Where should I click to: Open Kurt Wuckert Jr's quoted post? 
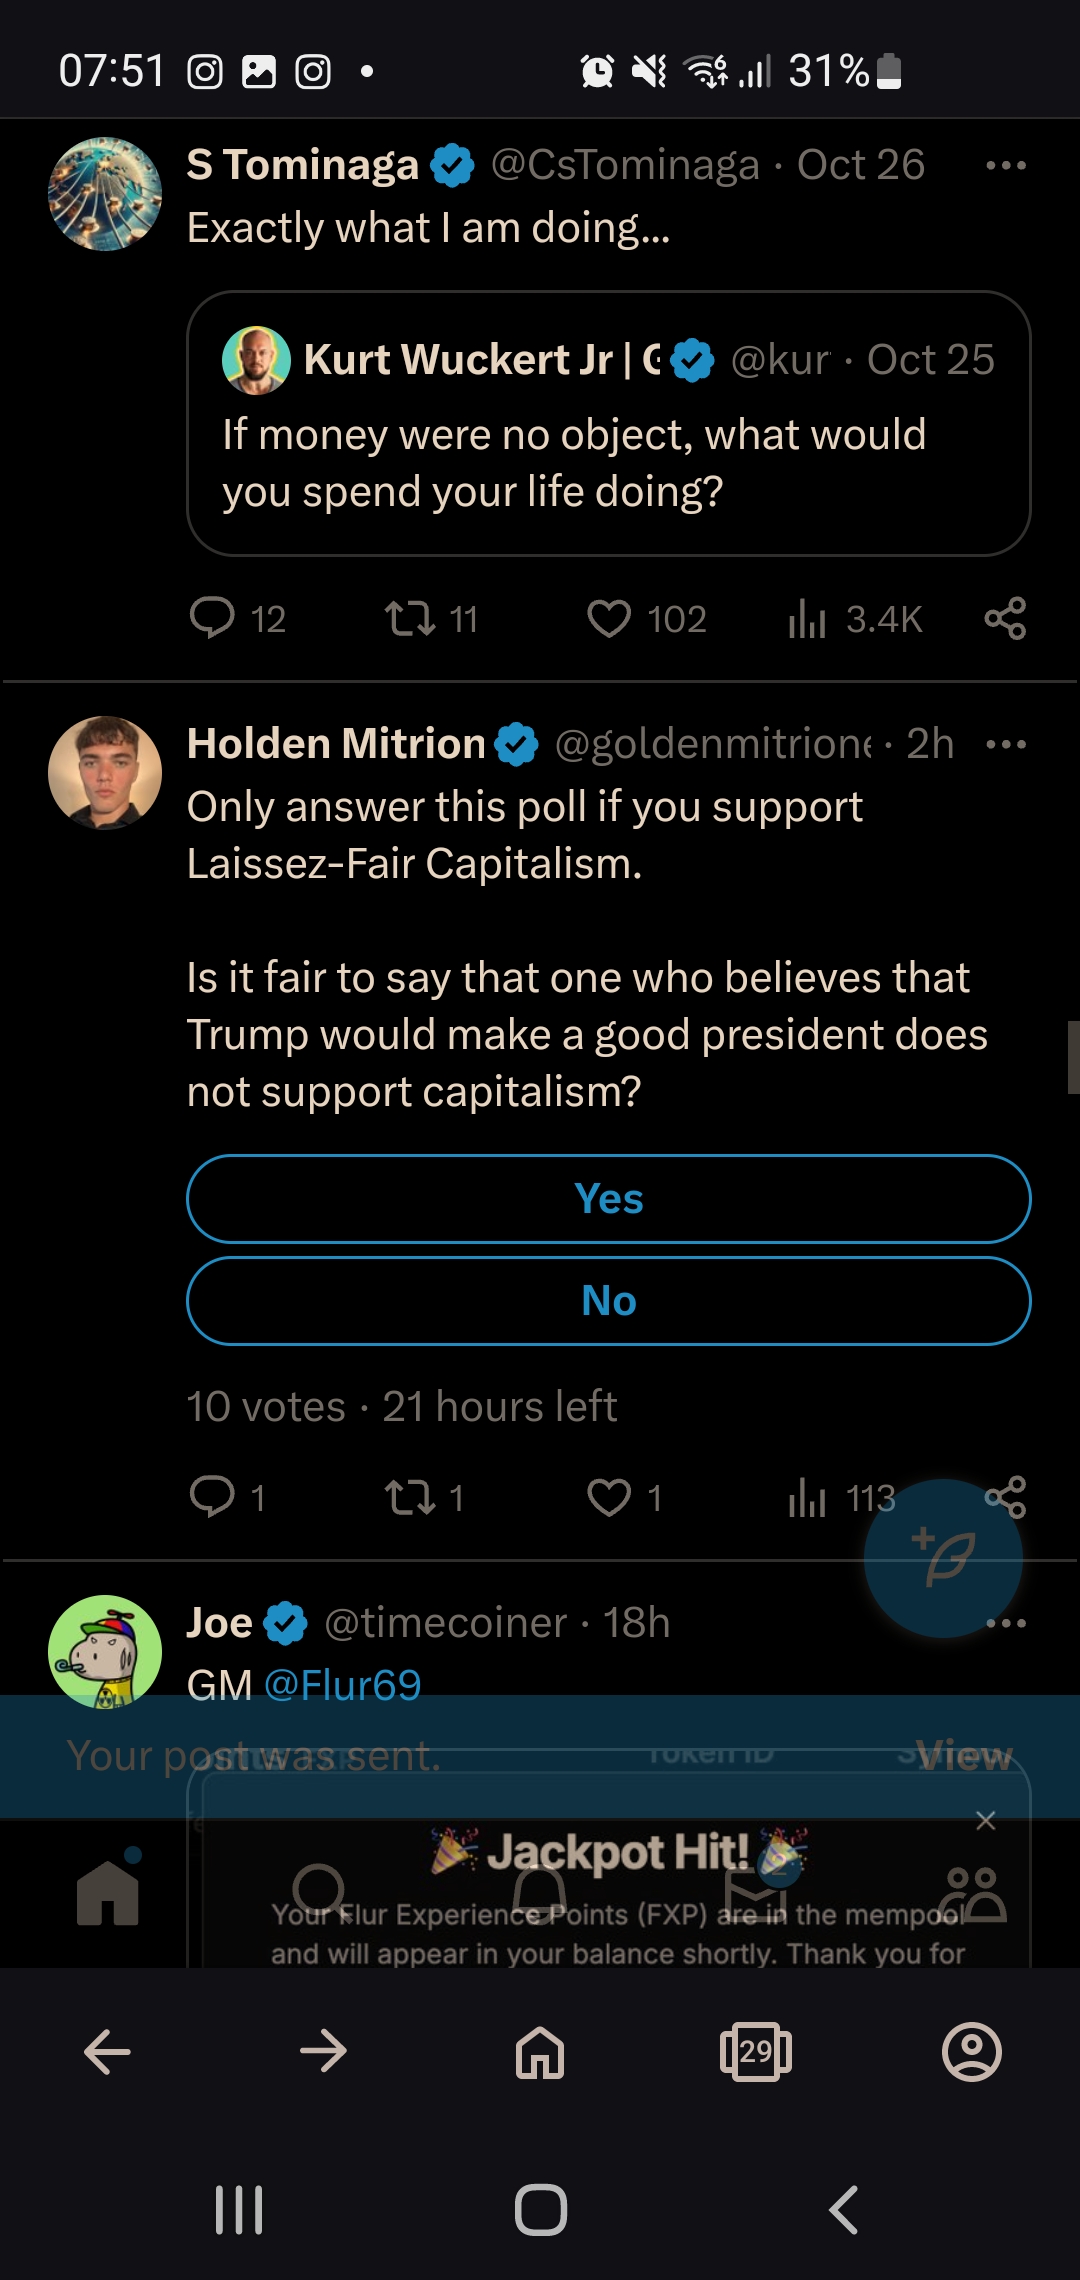point(608,424)
